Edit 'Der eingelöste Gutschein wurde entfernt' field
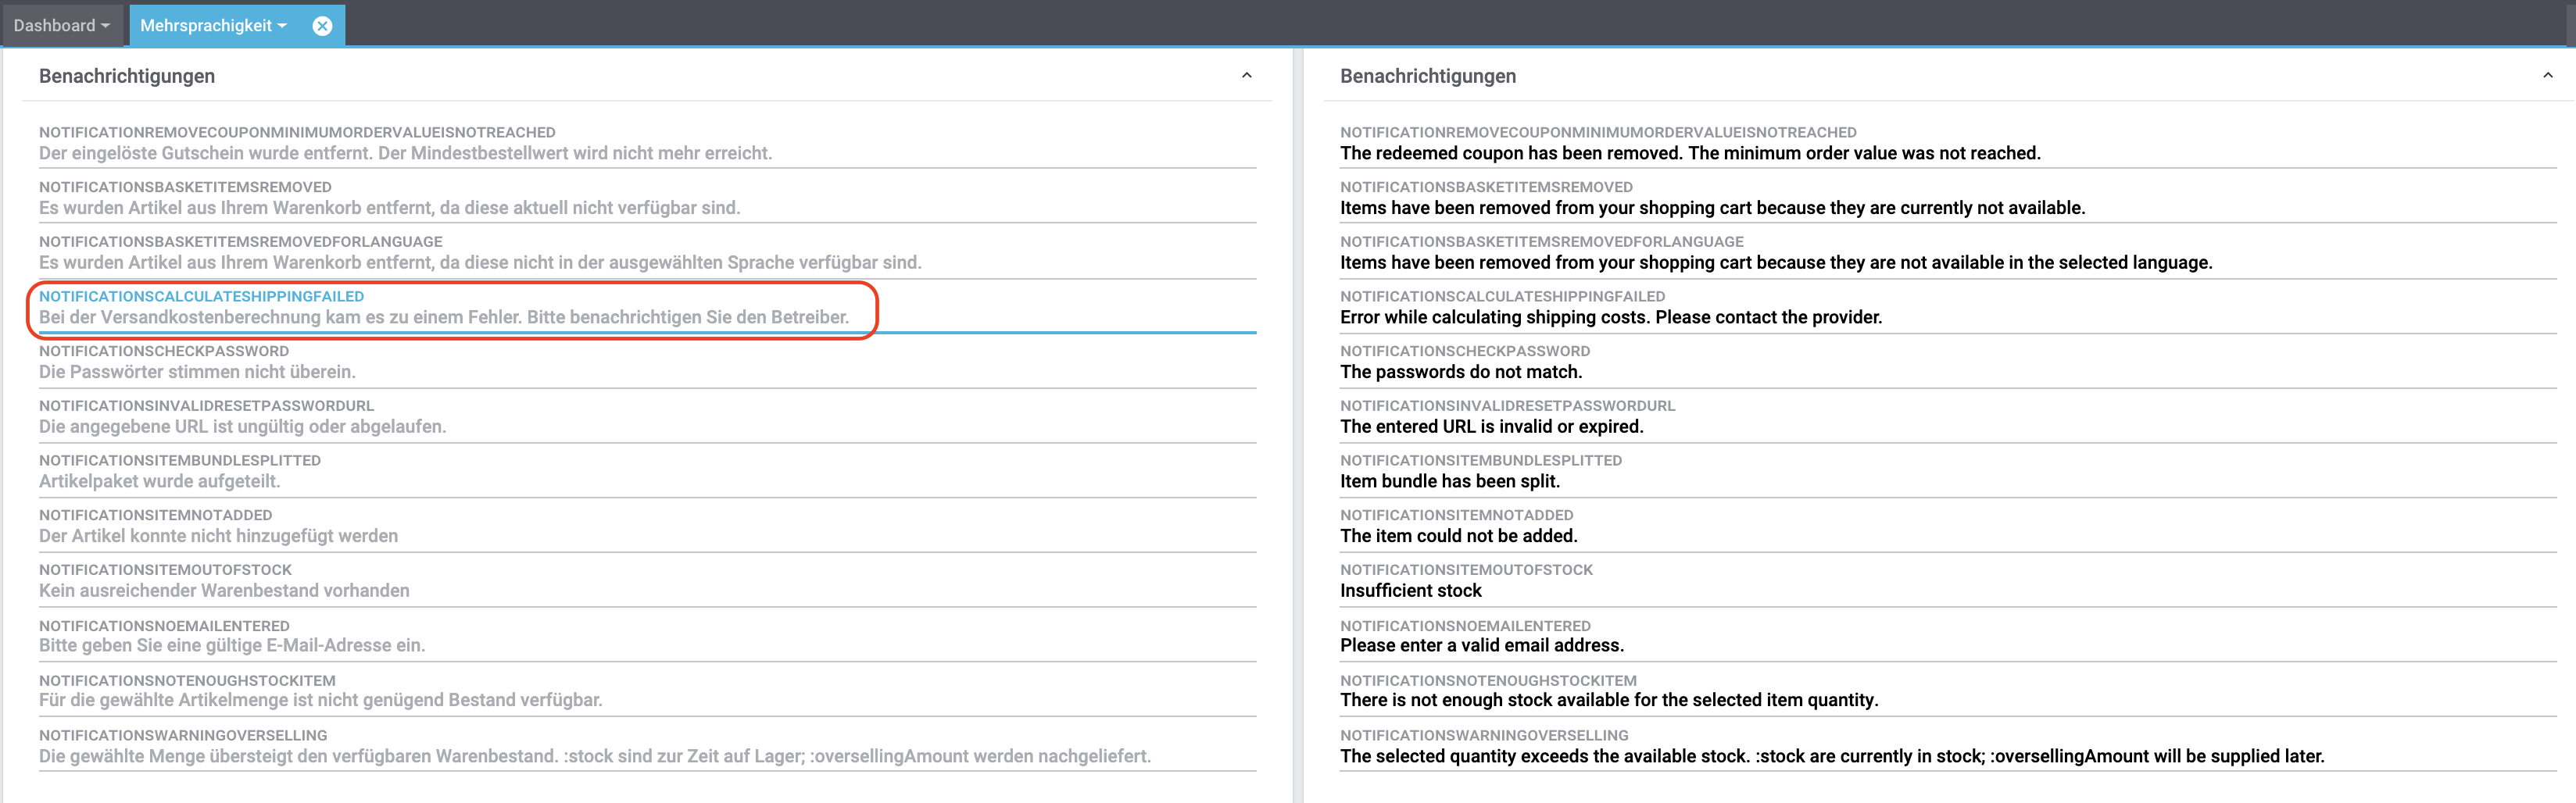This screenshot has height=803, width=2576. [646, 153]
